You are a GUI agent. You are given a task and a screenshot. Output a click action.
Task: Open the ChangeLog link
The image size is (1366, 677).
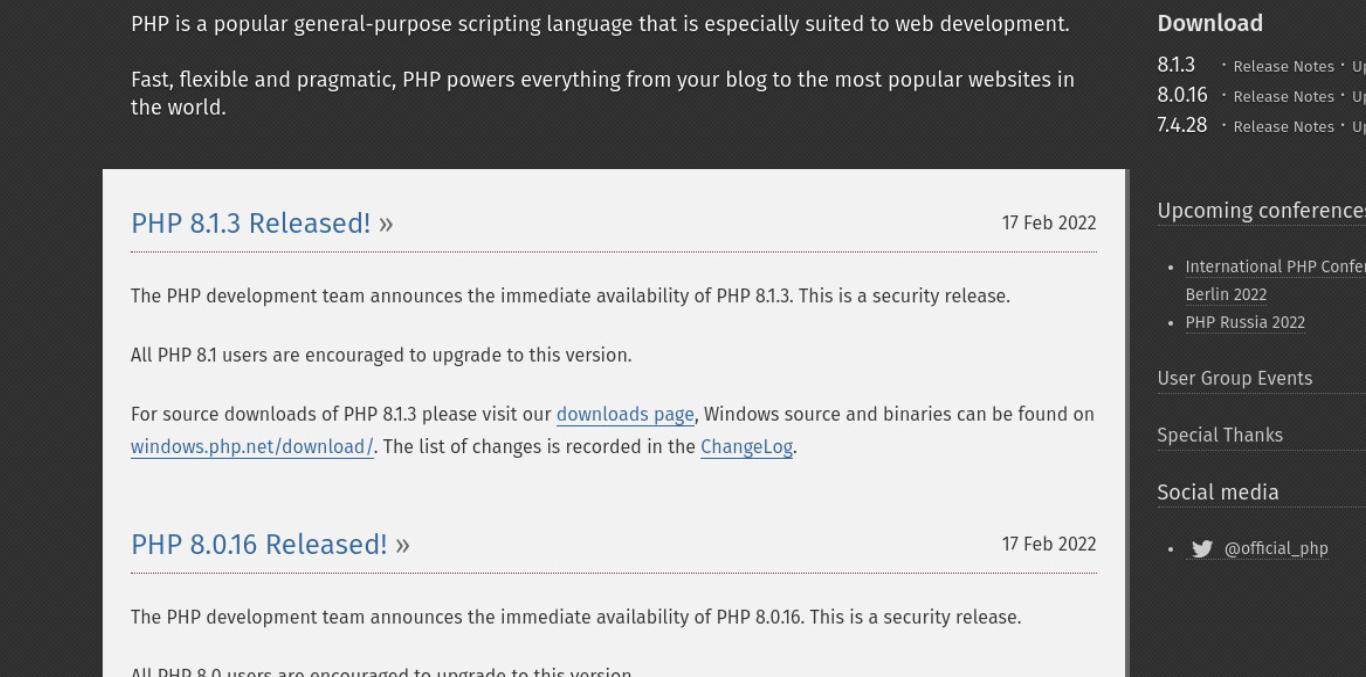point(746,447)
